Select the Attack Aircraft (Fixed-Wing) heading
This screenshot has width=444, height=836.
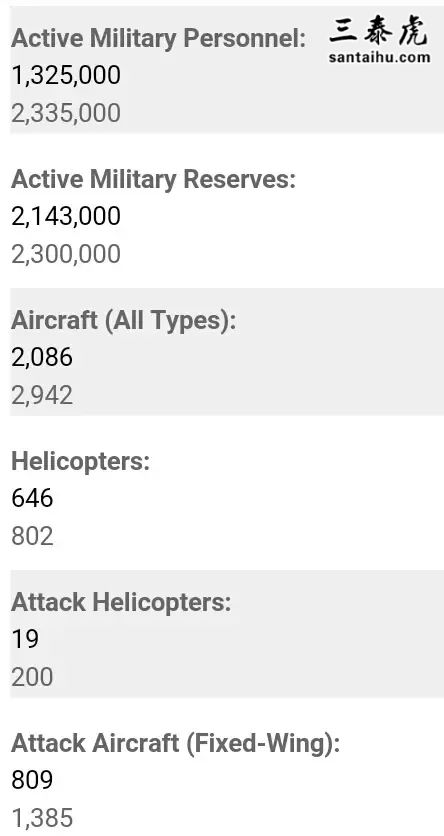click(175, 744)
